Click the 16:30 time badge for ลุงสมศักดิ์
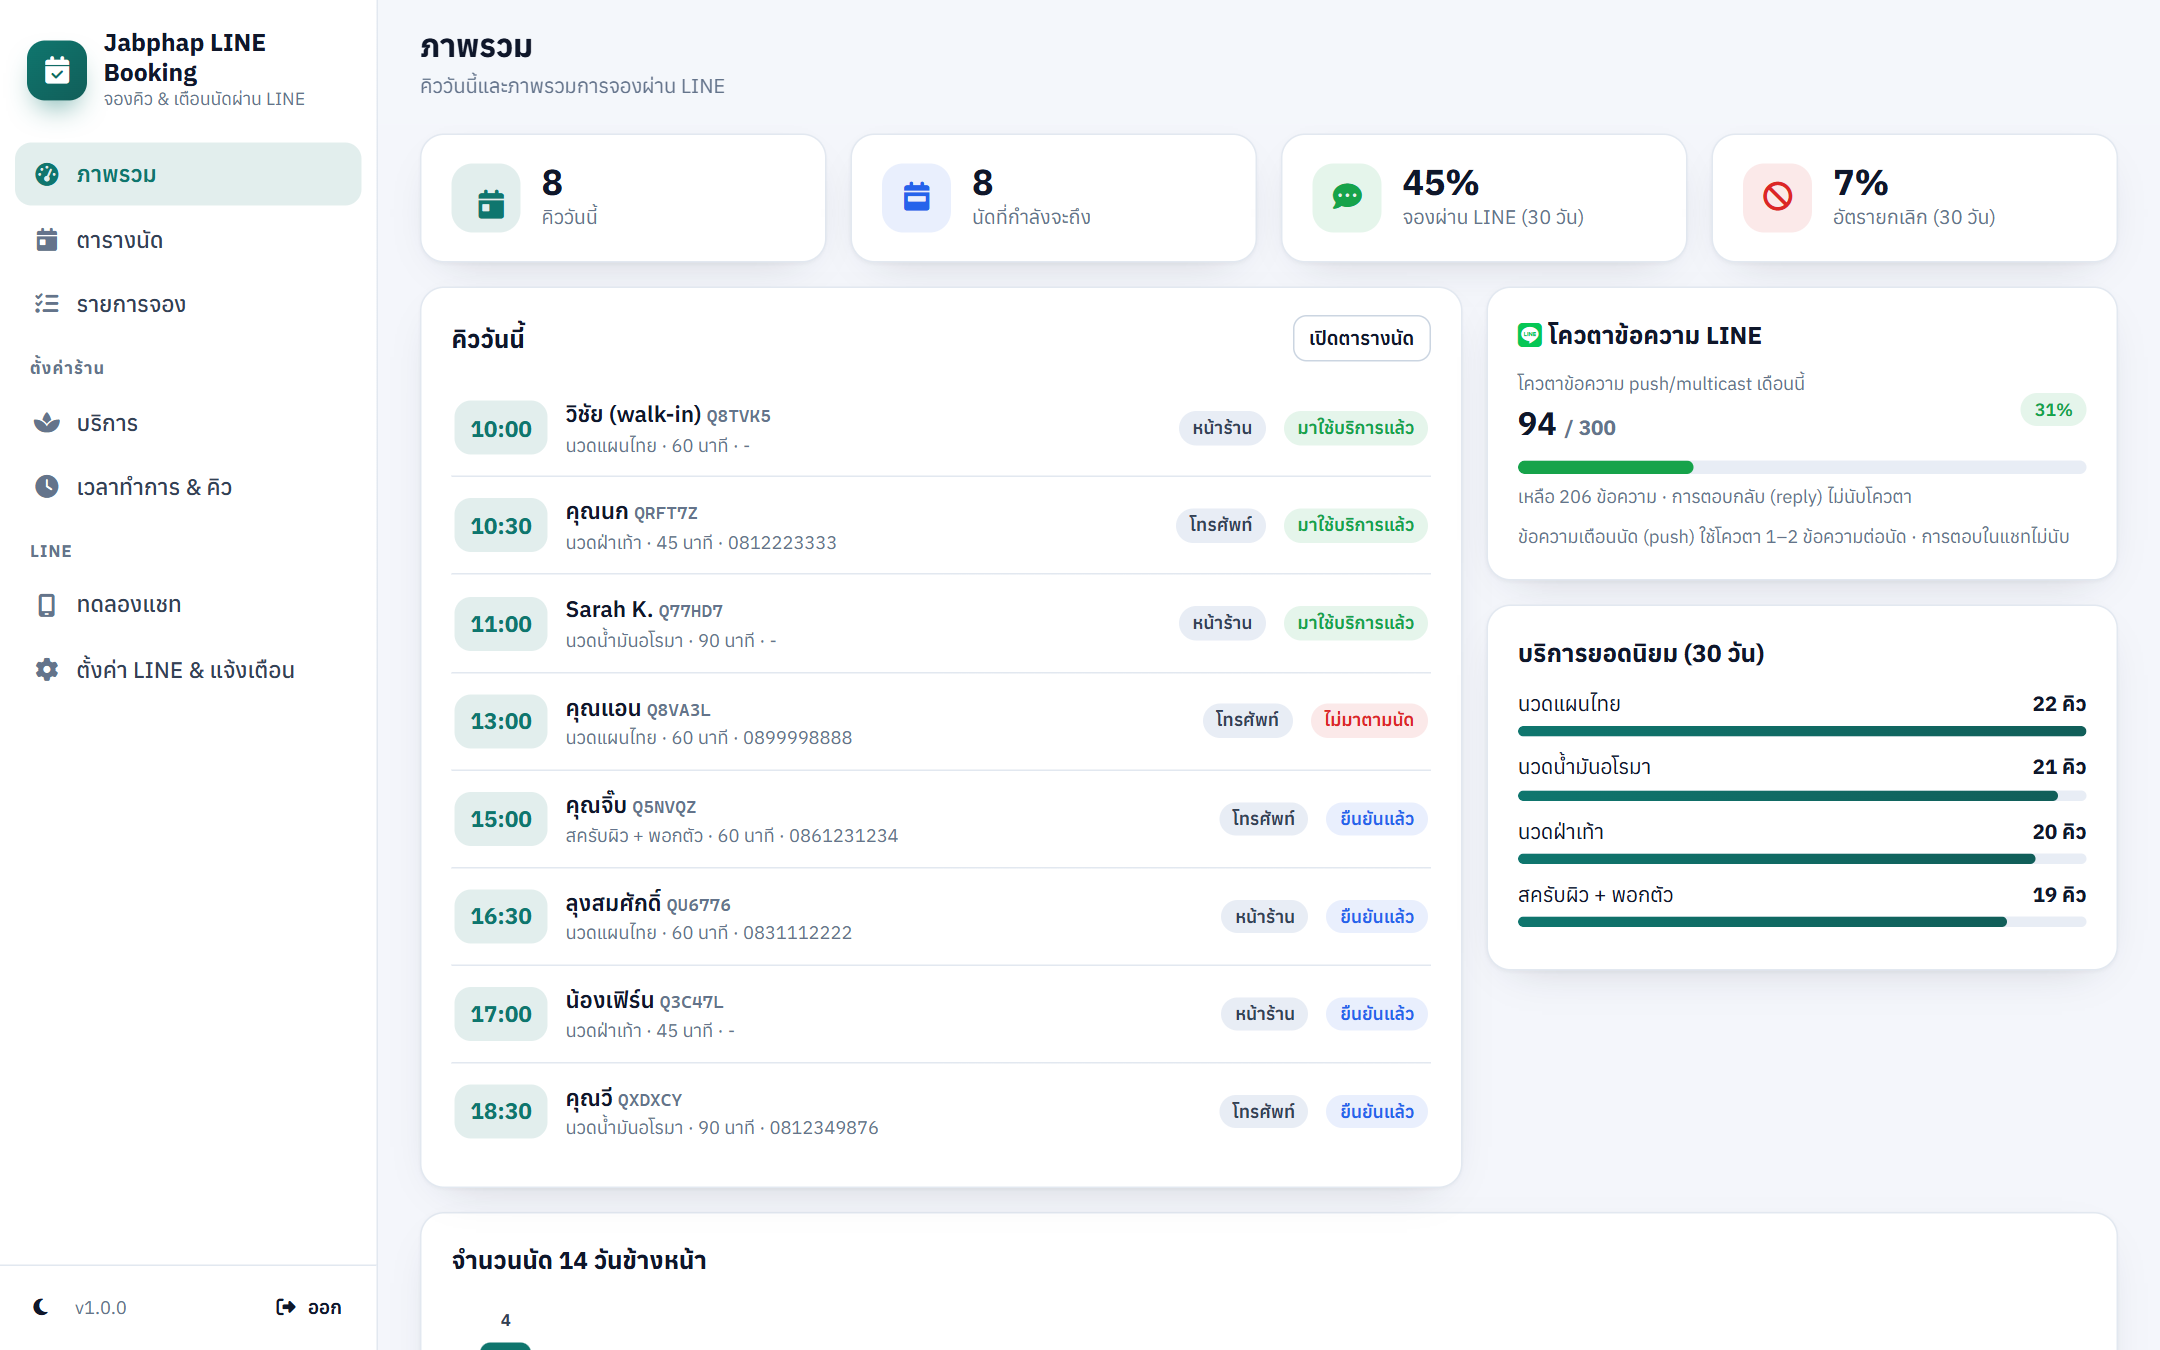 (x=501, y=916)
